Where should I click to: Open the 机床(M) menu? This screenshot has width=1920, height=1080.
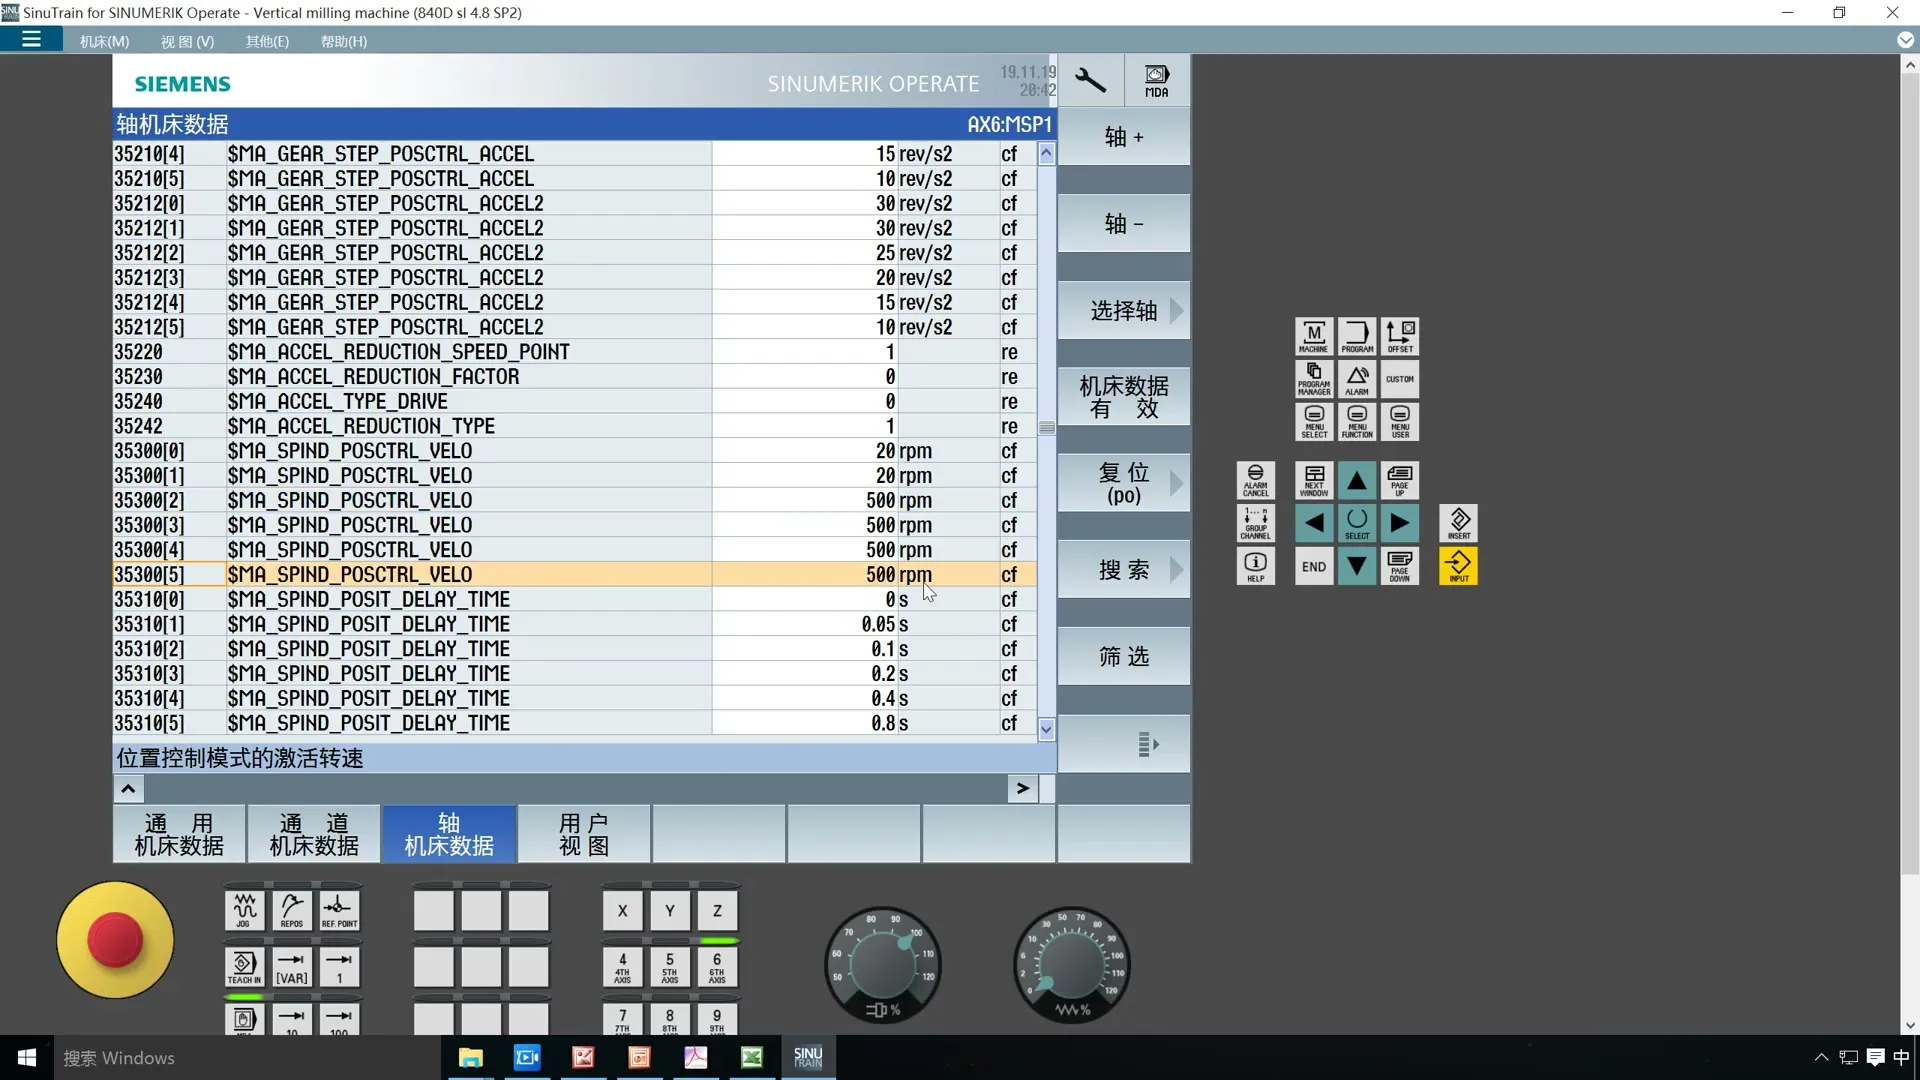(104, 41)
